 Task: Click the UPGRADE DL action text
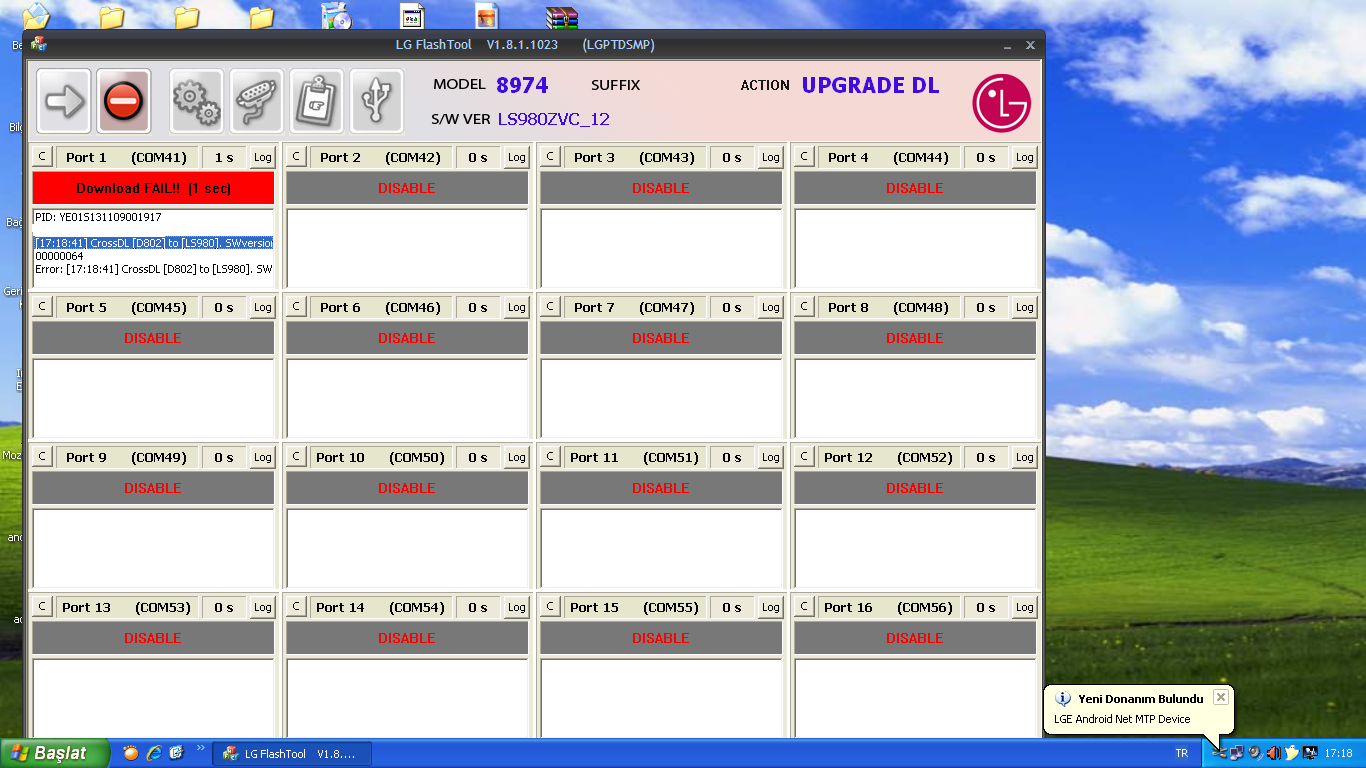pyautogui.click(x=870, y=85)
